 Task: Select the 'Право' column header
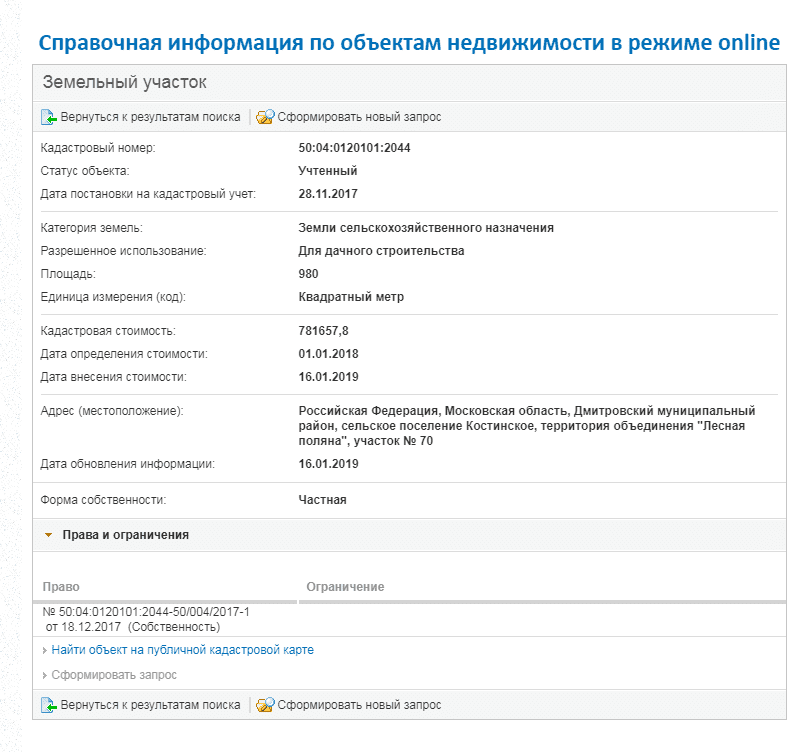[x=61, y=587]
